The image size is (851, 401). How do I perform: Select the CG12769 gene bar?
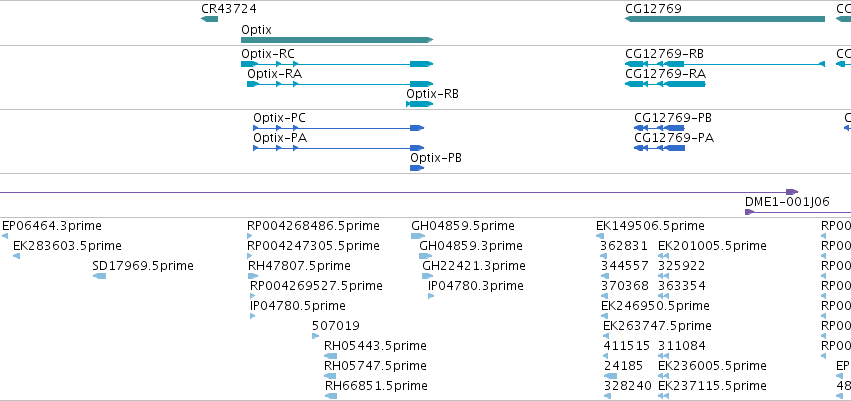coord(725,19)
